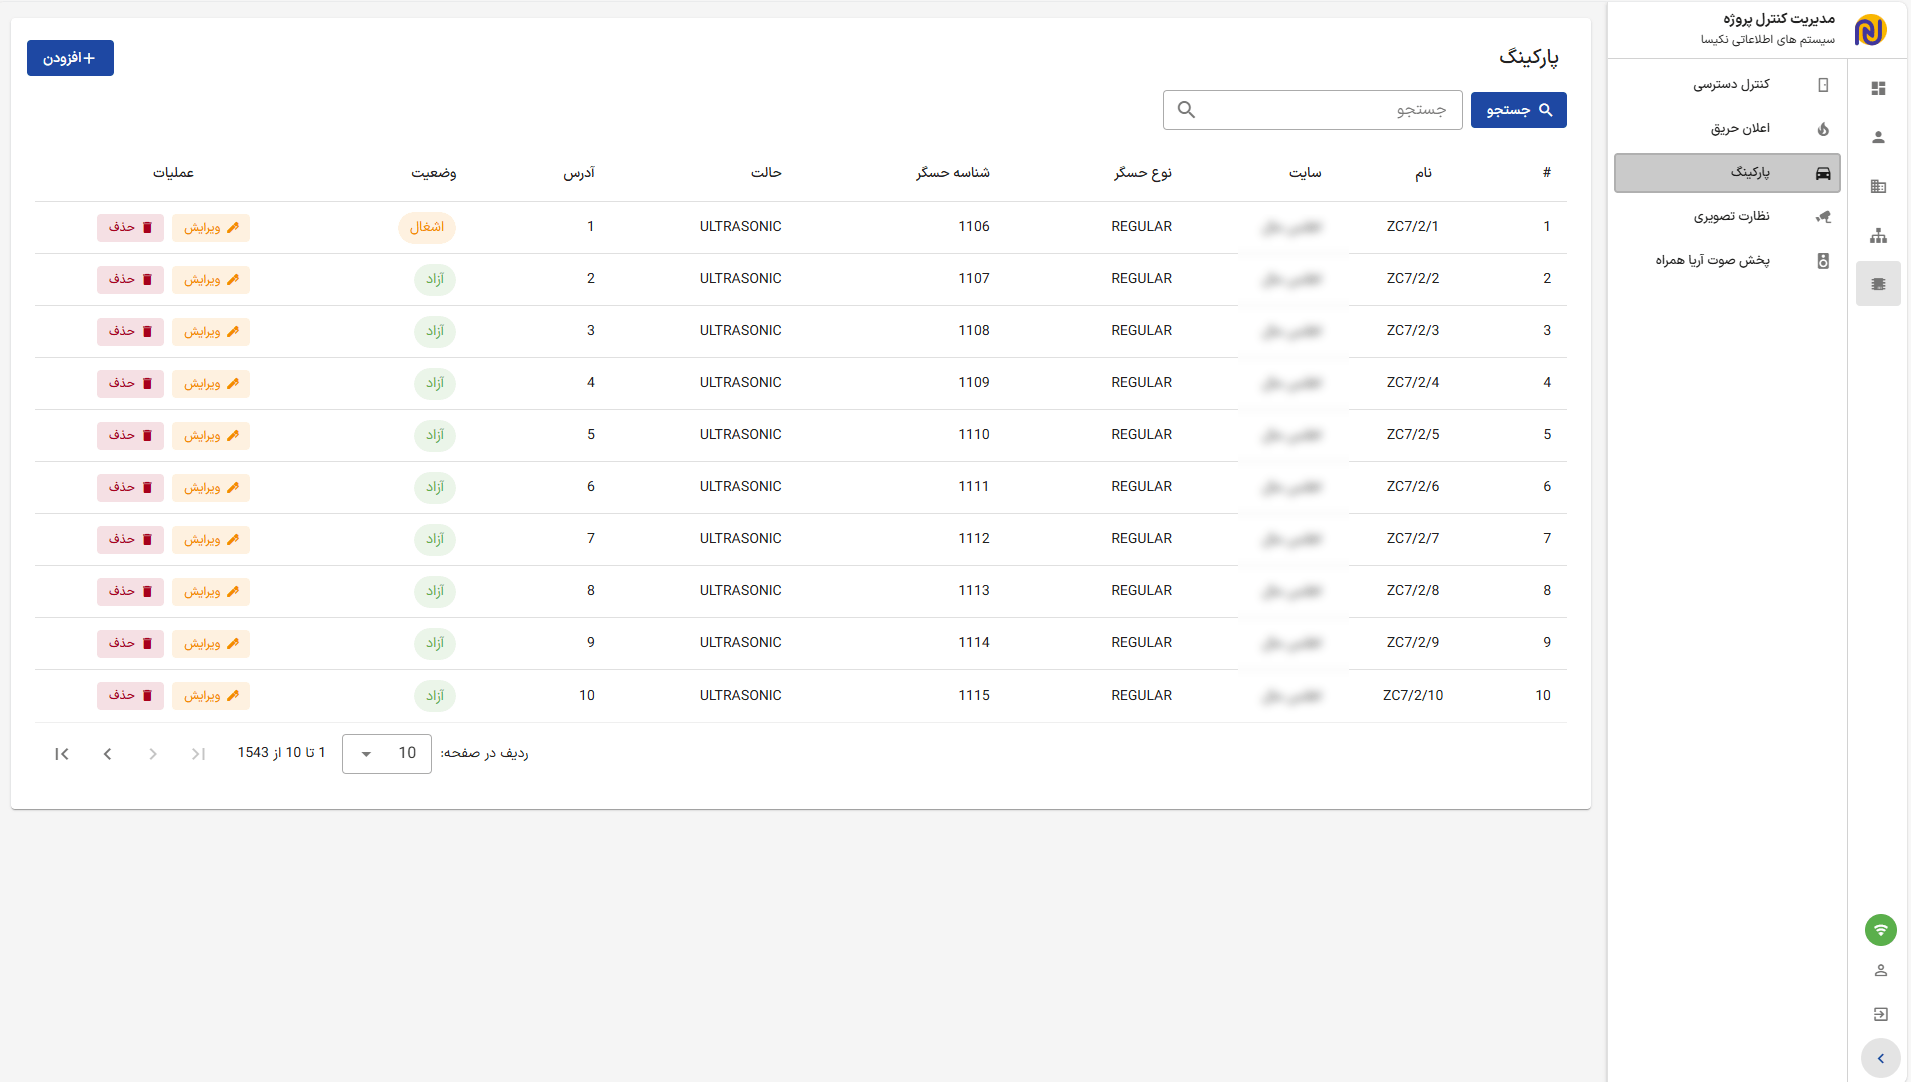Click the filled person icon in the sidebar rail
This screenshot has height=1082, width=1911.
[1878, 137]
